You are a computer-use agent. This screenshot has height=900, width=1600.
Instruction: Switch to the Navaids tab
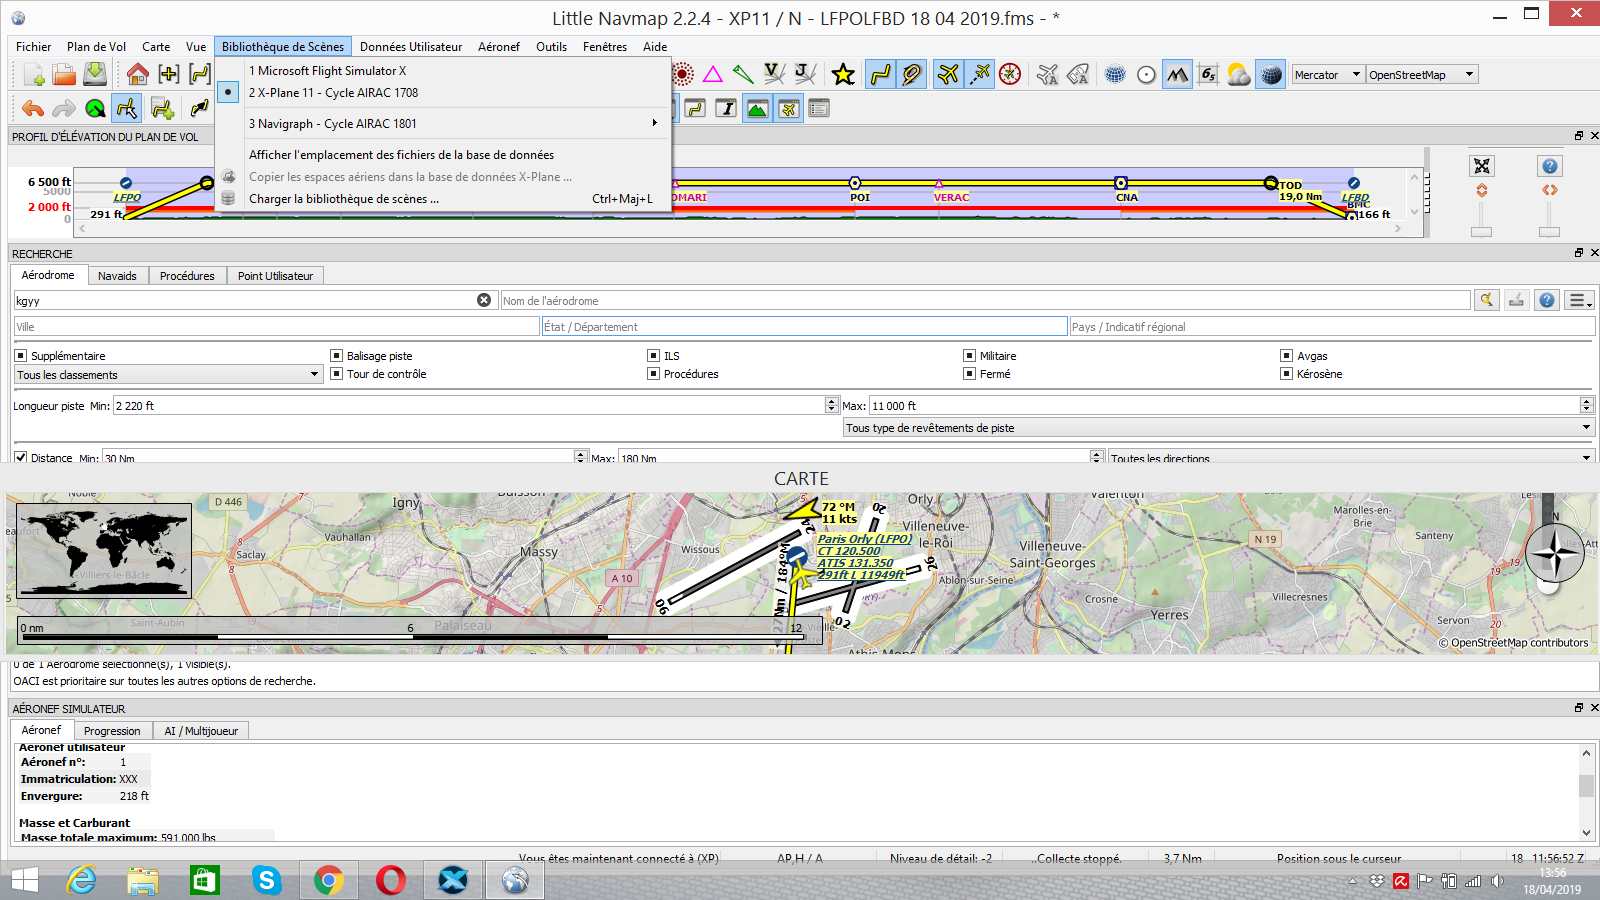[117, 276]
